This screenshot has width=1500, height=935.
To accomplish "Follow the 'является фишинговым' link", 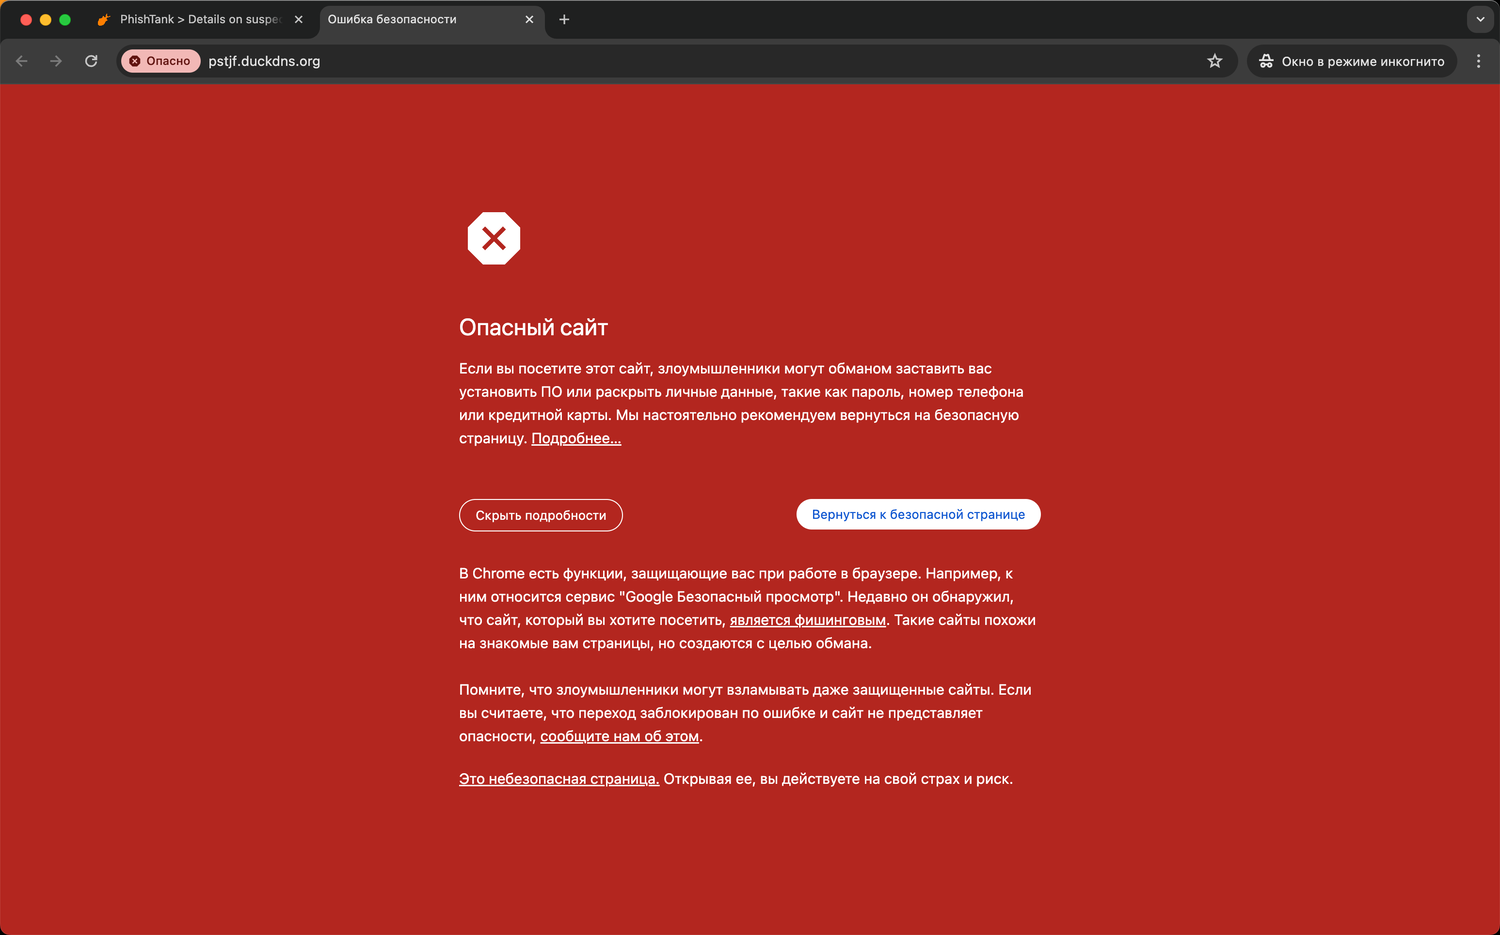I will [x=808, y=620].
